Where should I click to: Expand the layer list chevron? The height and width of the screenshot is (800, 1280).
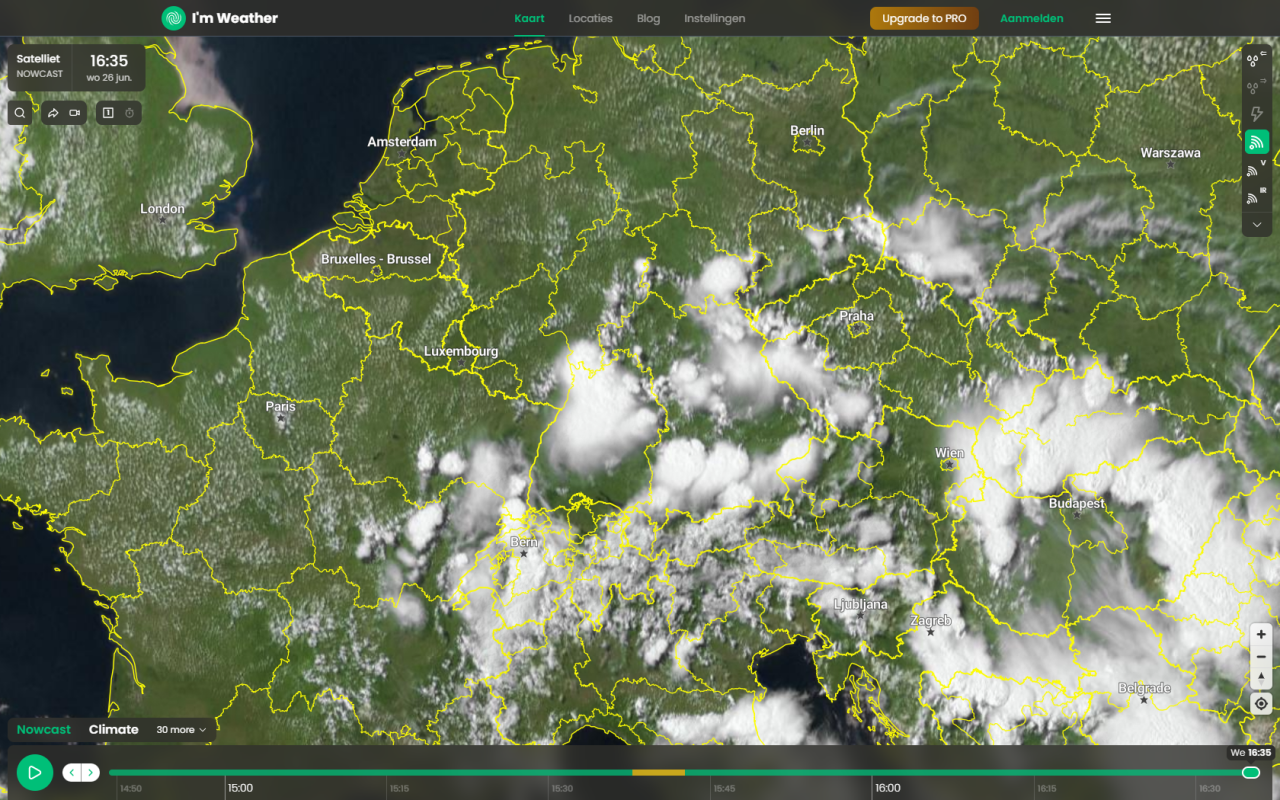click(x=1257, y=225)
